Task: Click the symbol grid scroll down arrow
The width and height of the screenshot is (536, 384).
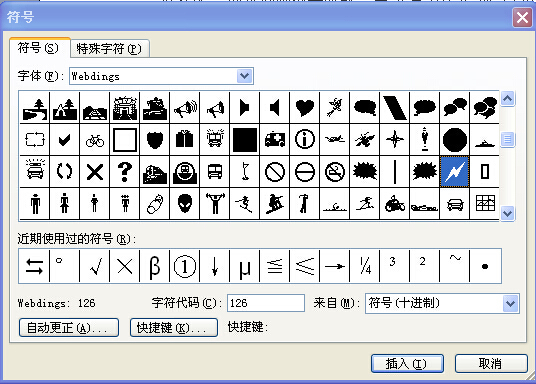Action: (508, 213)
